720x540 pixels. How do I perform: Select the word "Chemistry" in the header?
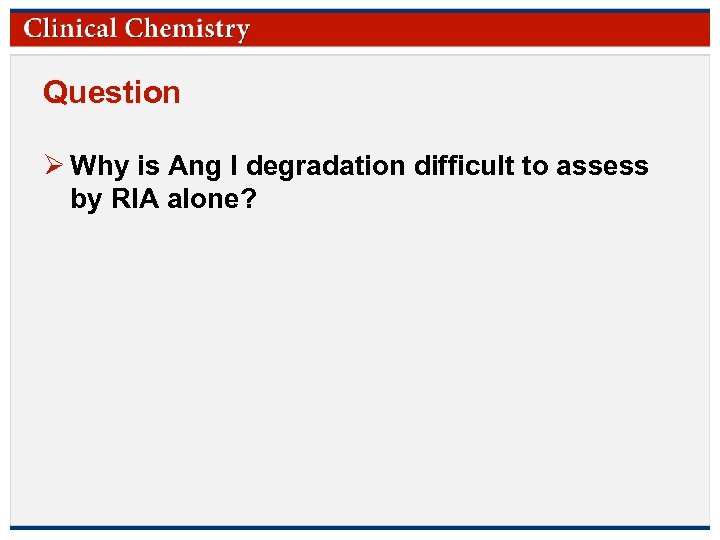point(187,29)
